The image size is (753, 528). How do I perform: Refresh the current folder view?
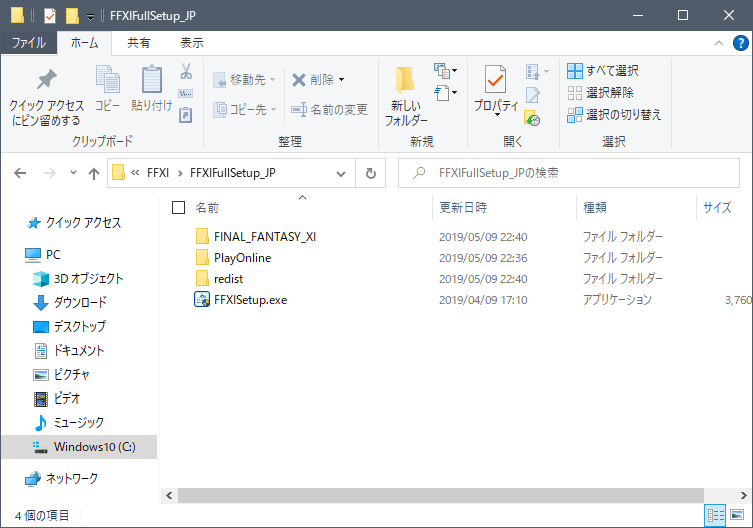370,173
